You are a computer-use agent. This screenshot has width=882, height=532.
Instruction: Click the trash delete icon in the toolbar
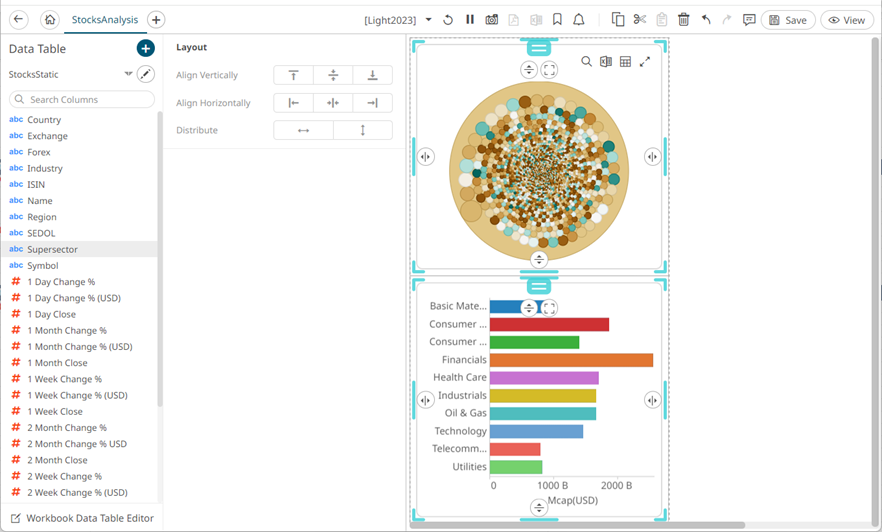pos(684,20)
